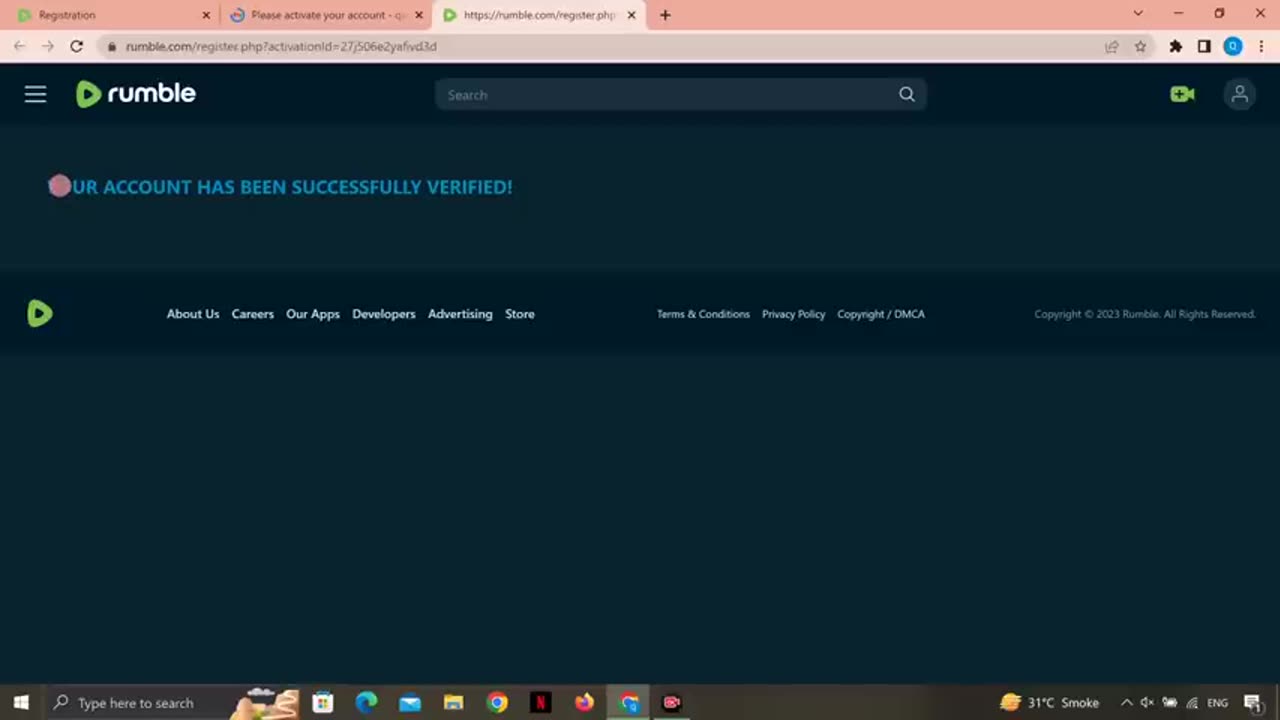
Task: Open the Windows Start menu
Action: point(21,703)
